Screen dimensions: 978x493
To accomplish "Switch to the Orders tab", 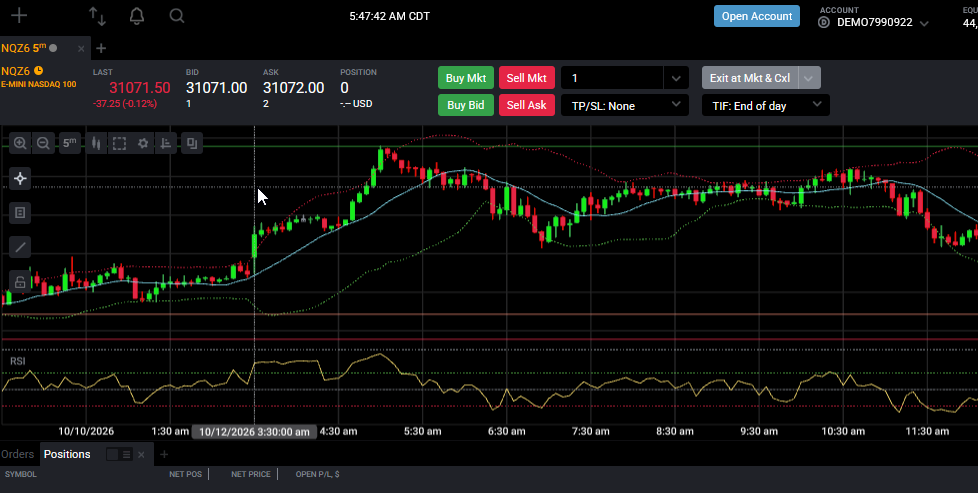I will [x=17, y=454].
